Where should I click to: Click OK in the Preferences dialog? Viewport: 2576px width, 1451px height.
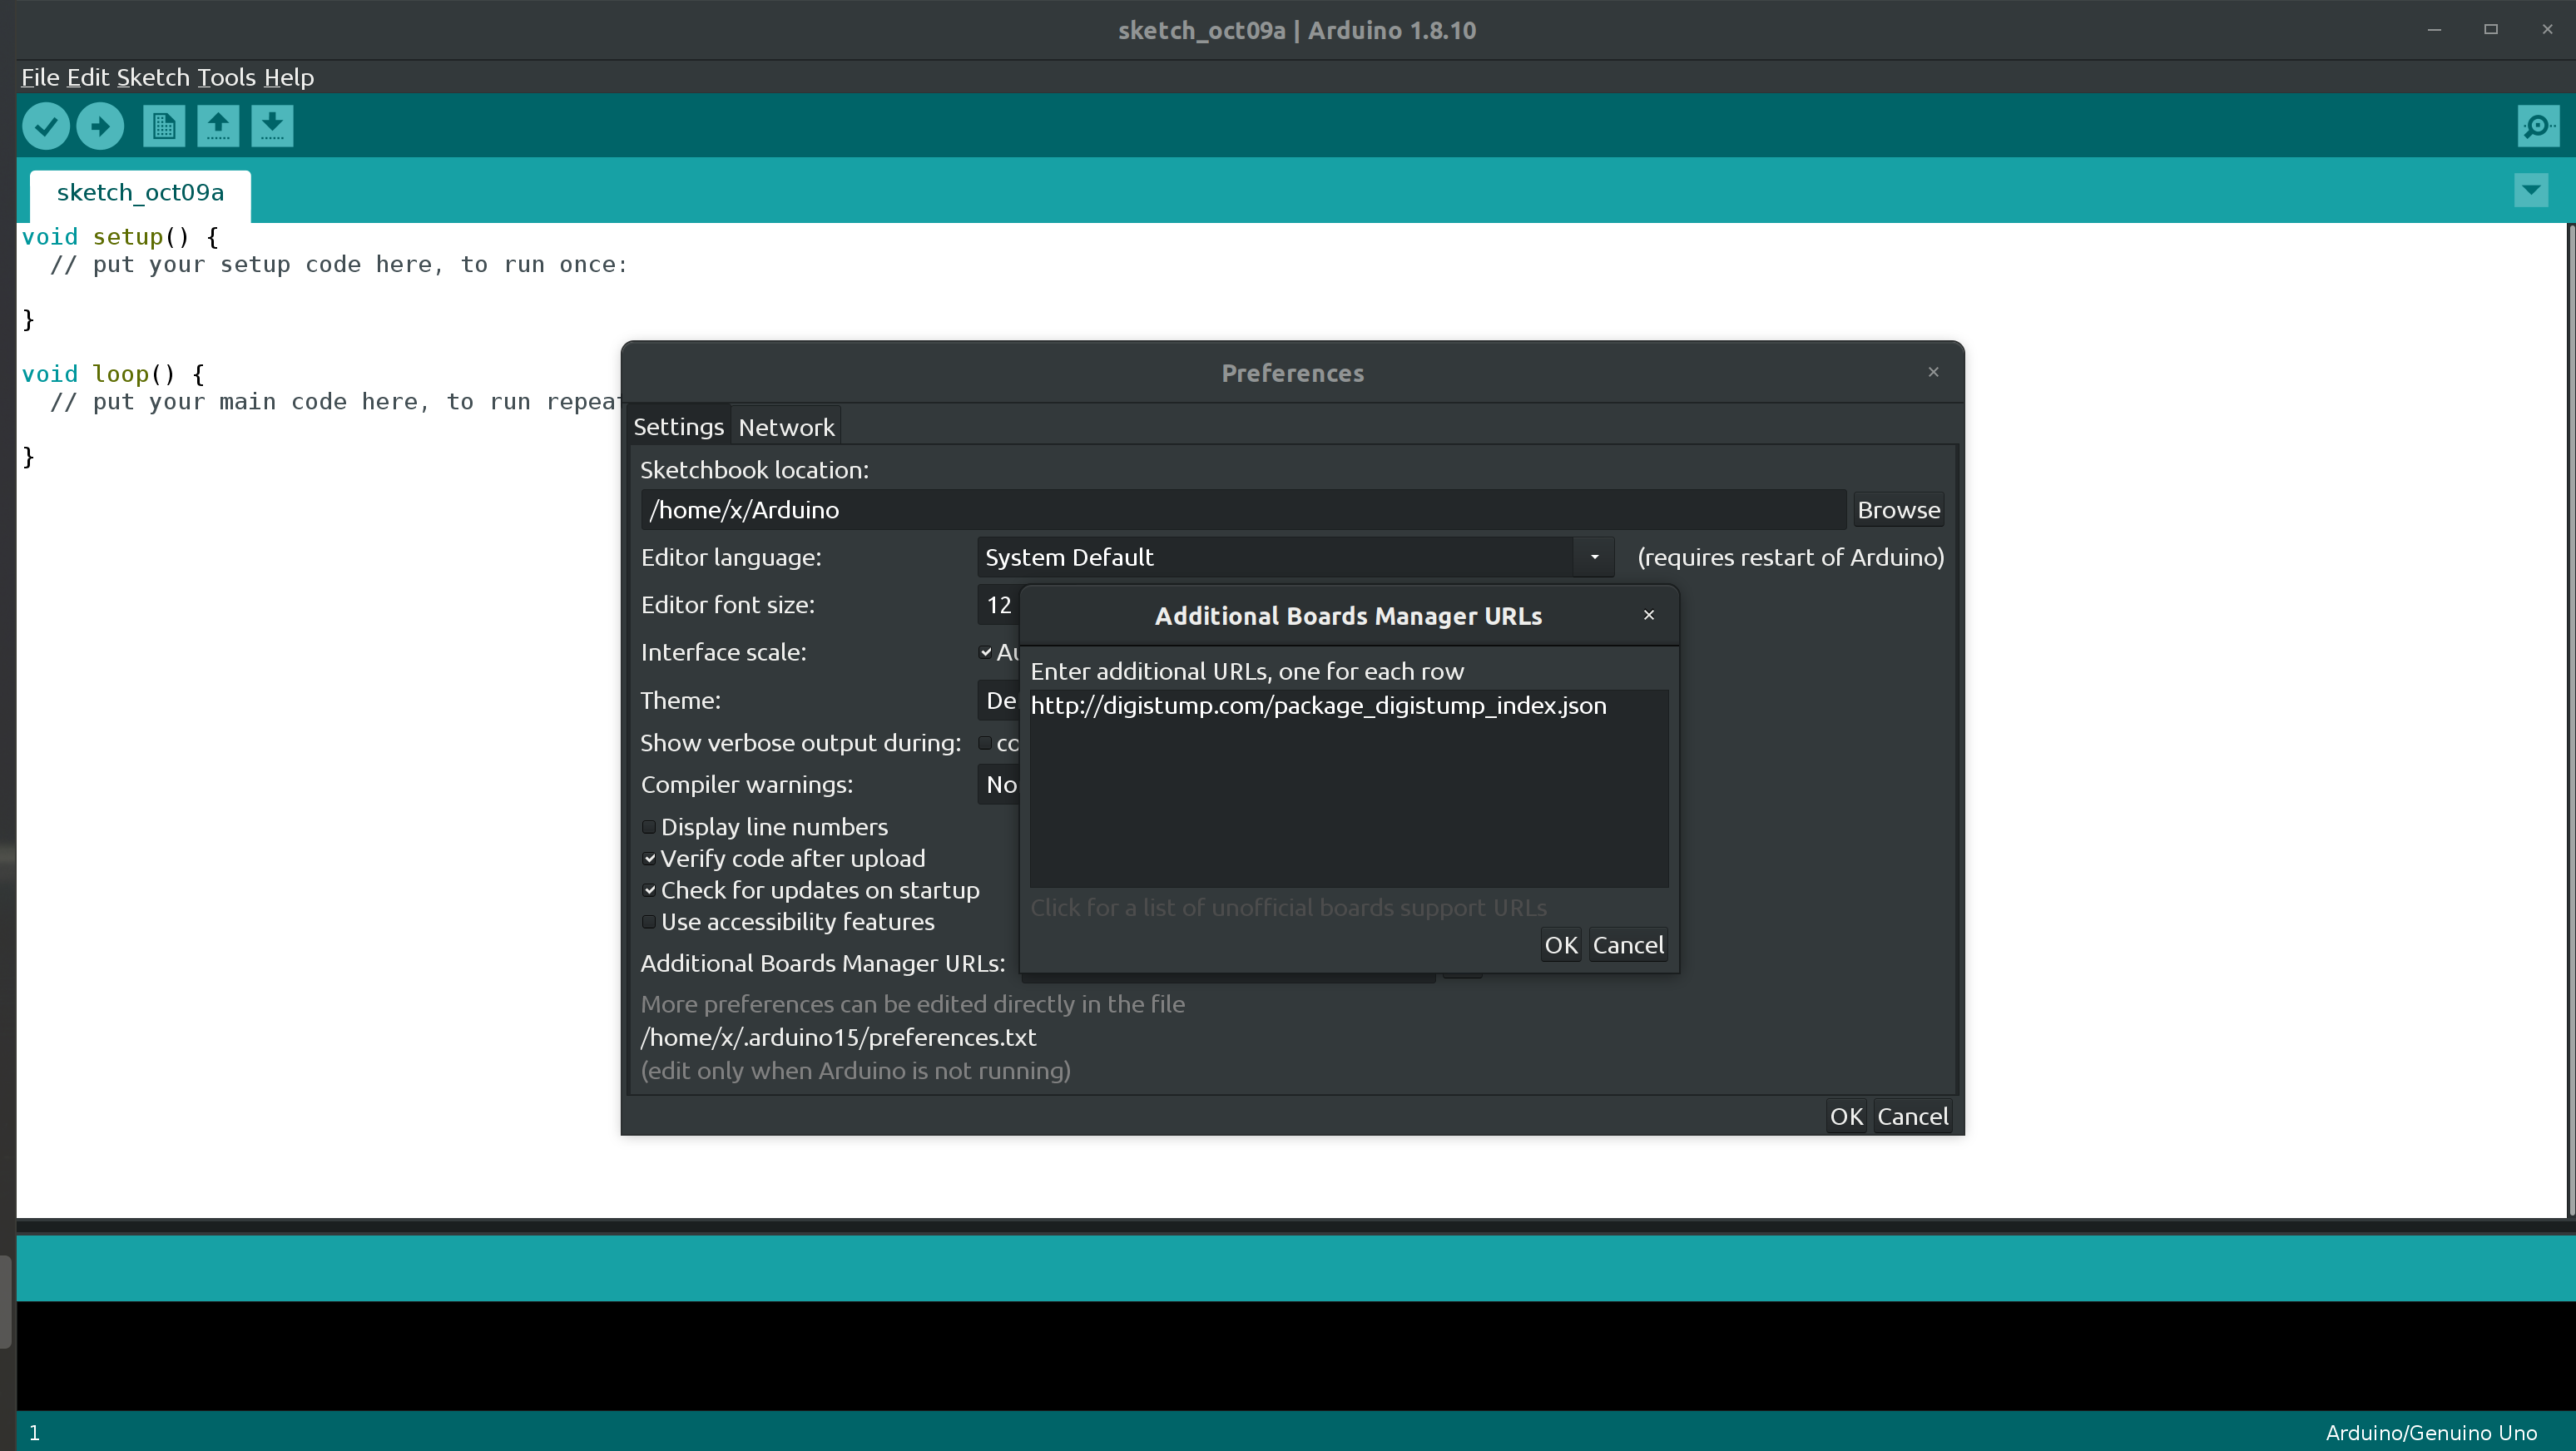click(x=1846, y=1116)
